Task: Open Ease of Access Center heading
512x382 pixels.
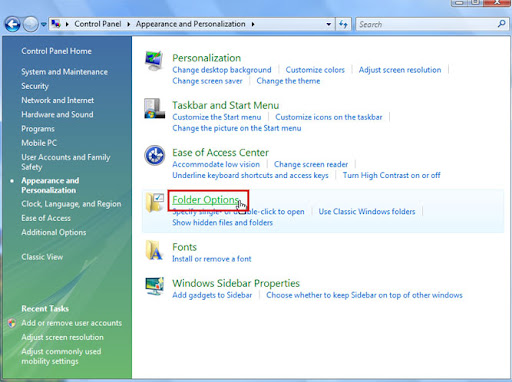Action: tap(220, 153)
